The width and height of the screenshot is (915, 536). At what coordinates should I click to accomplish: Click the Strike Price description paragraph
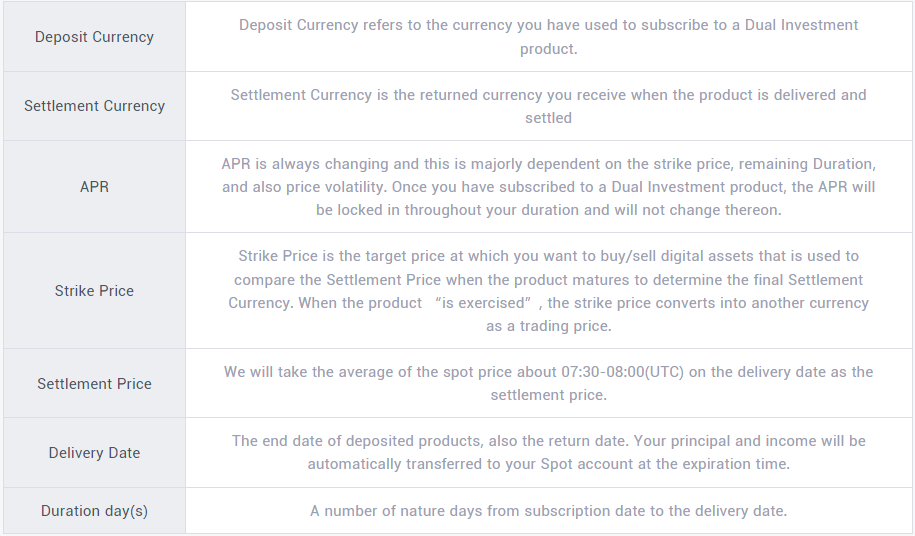pos(549,290)
